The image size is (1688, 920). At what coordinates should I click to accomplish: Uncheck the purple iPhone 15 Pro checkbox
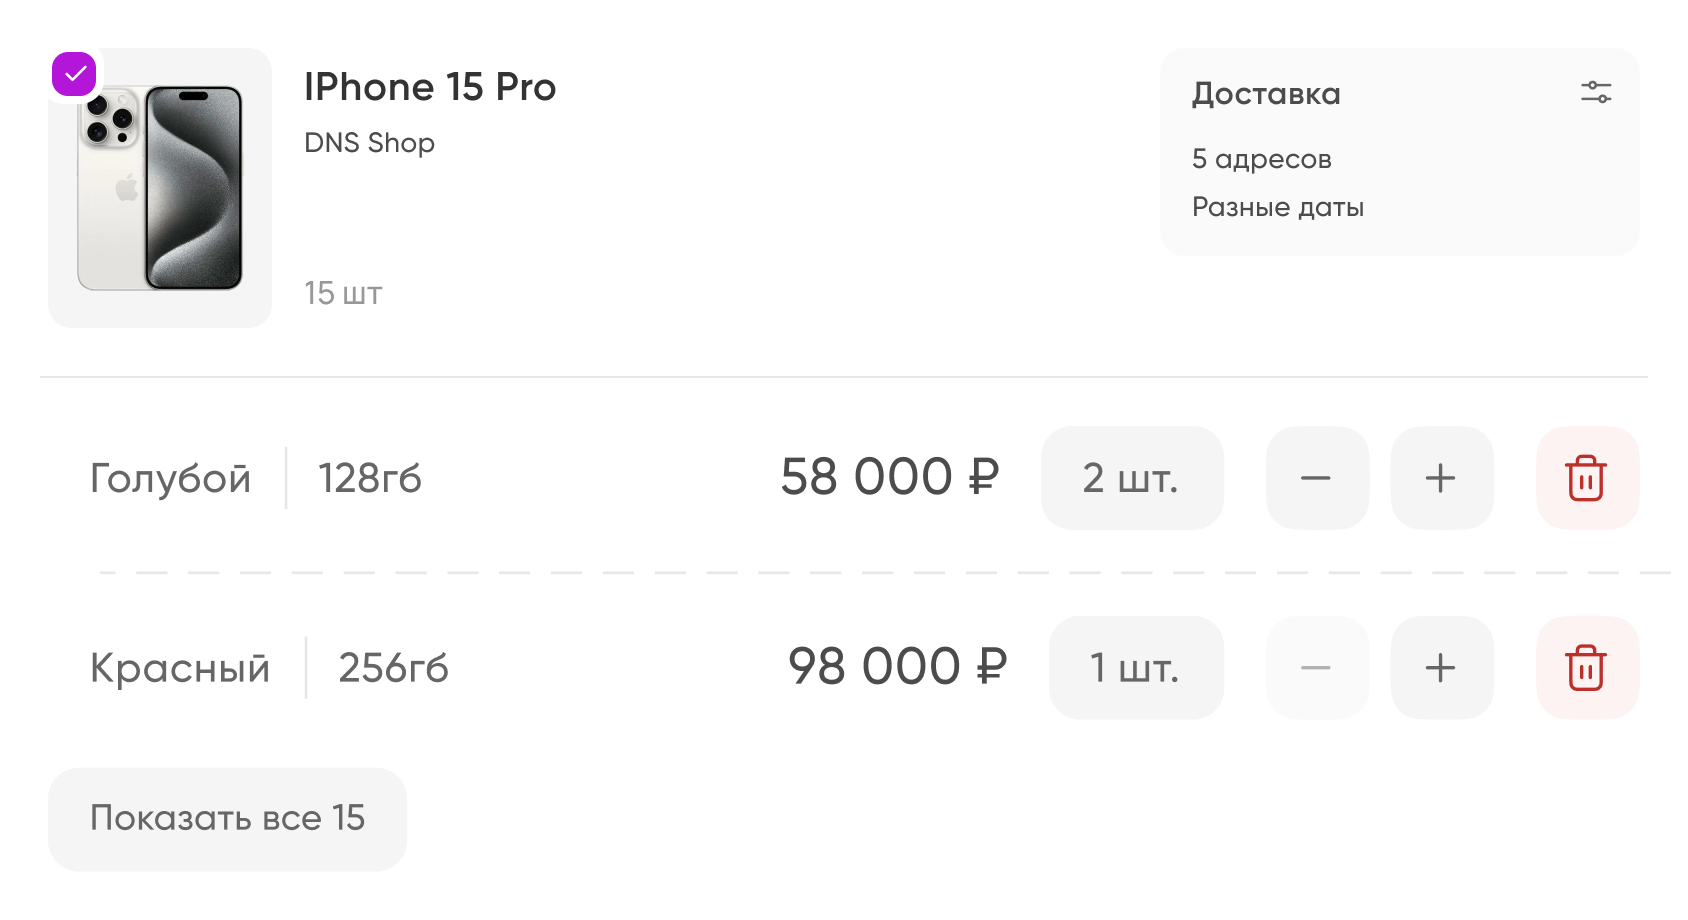[74, 74]
